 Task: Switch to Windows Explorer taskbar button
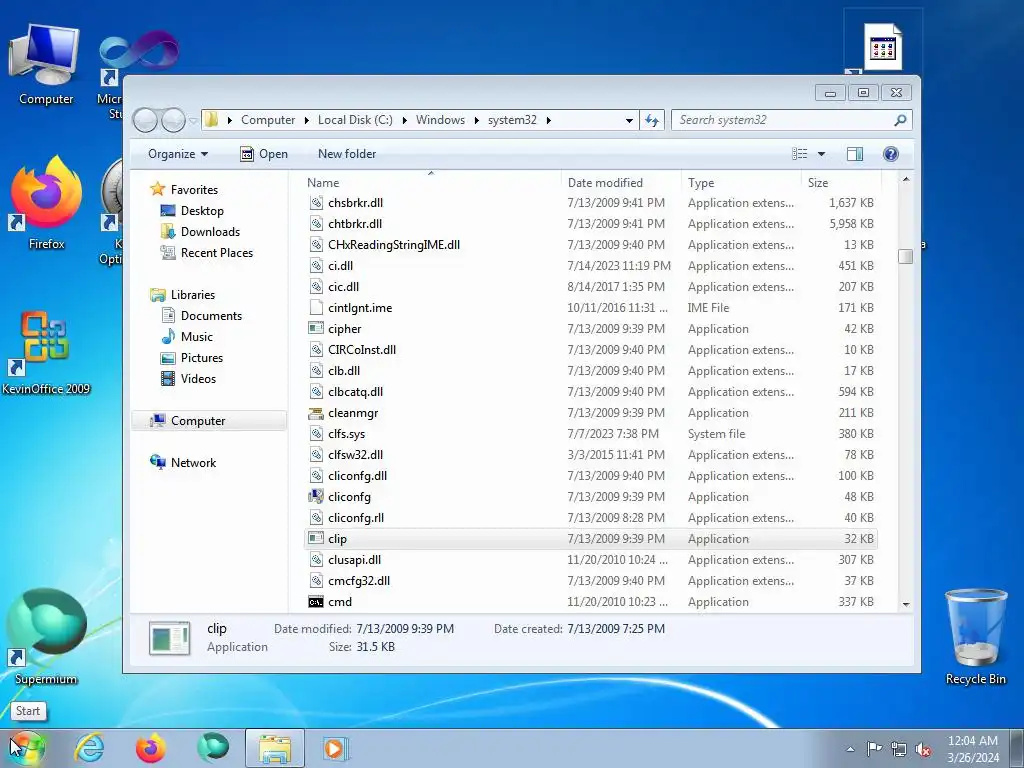(x=275, y=748)
